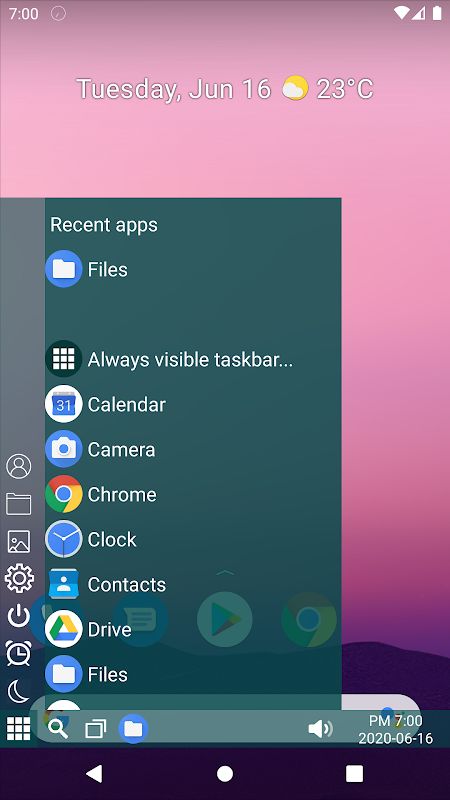Tap the power icon in left sidebar
This screenshot has height=800, width=450.
(x=19, y=616)
